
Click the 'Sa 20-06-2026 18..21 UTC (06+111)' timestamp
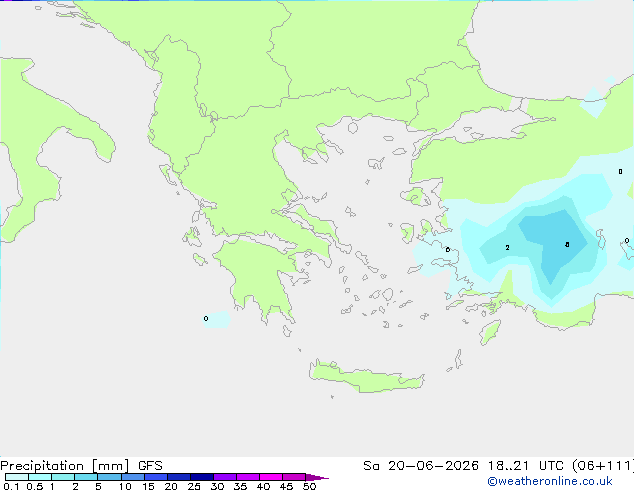[498, 466]
